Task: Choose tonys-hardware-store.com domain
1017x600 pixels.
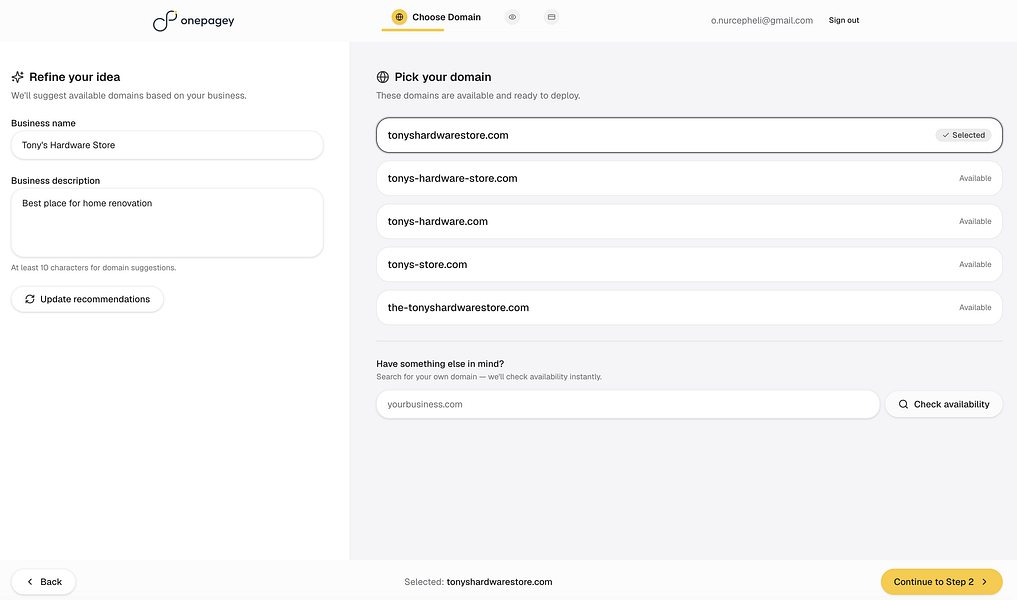Action: [x=689, y=178]
